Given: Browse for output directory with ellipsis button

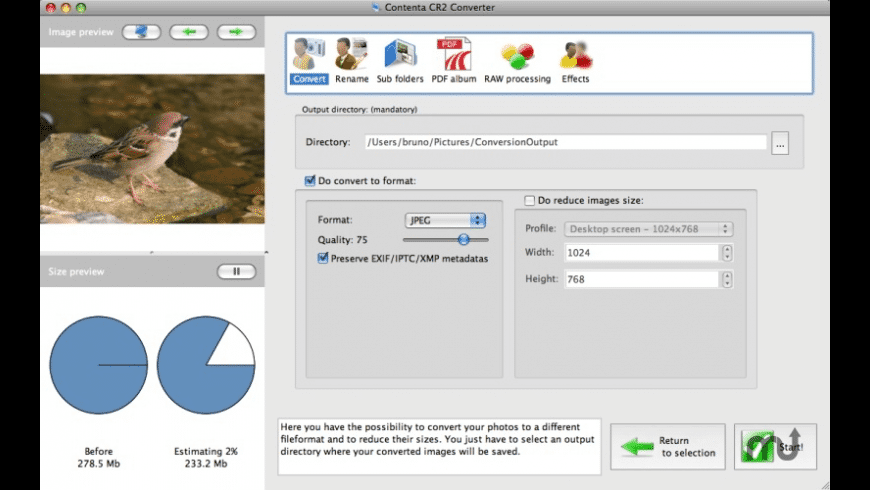Looking at the screenshot, I should 780,143.
